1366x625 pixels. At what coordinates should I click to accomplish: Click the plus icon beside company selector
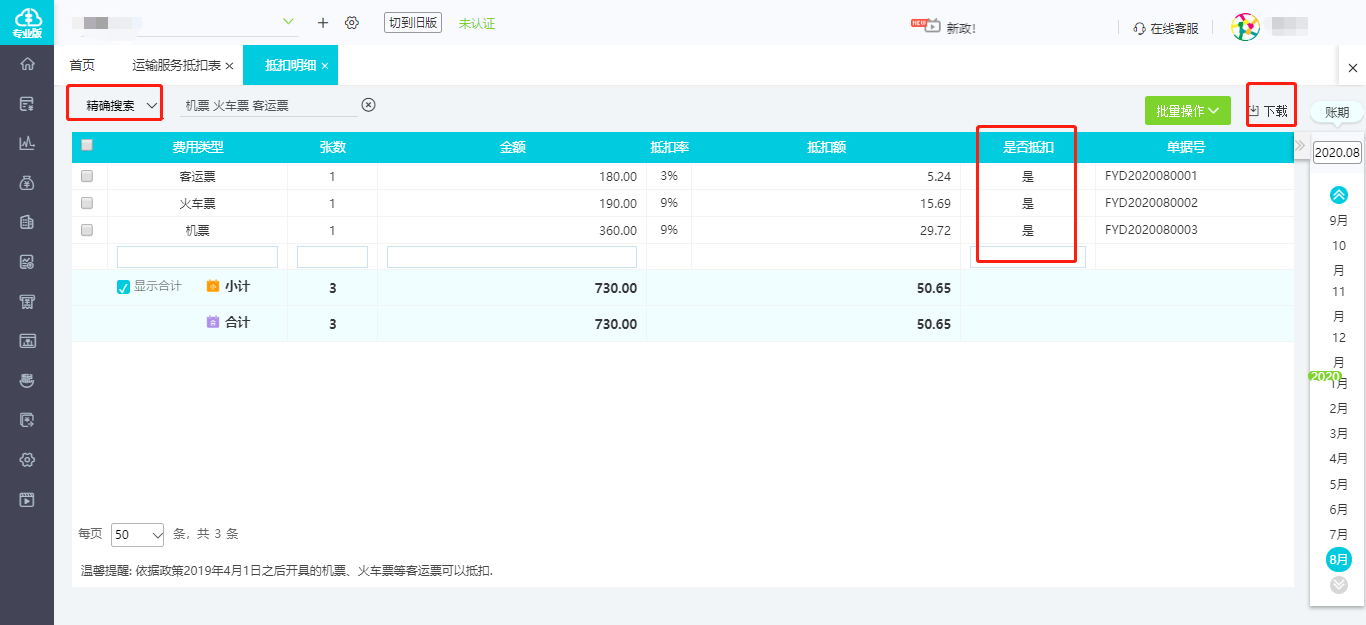pos(322,22)
